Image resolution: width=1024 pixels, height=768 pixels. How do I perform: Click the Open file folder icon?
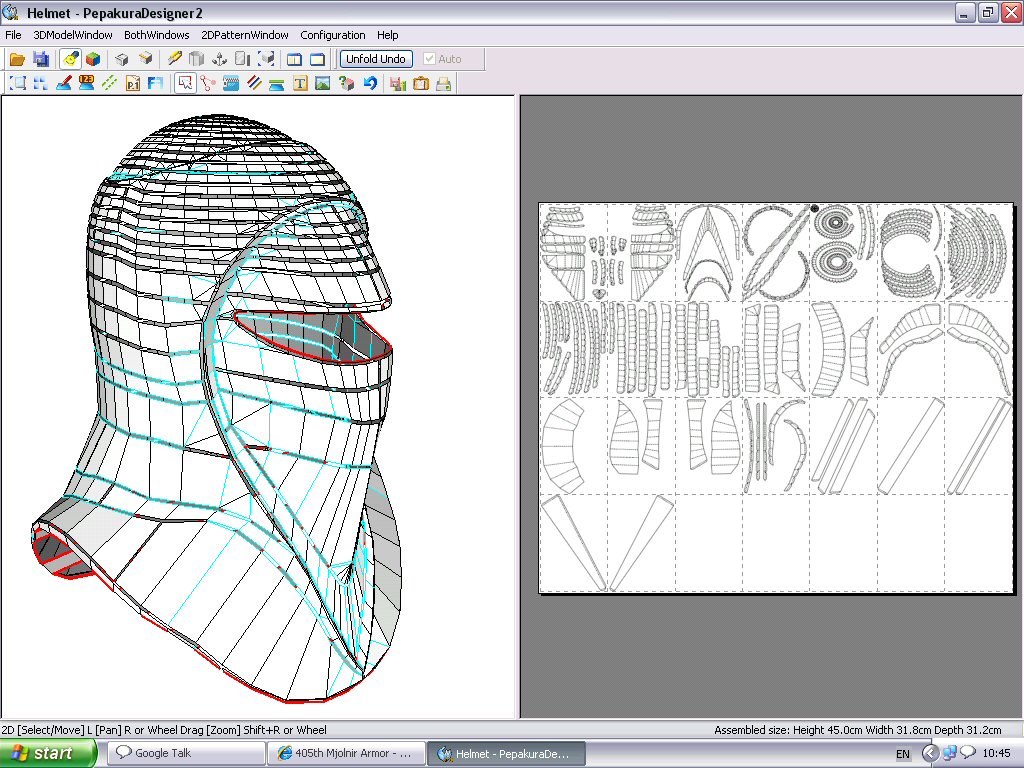17,59
